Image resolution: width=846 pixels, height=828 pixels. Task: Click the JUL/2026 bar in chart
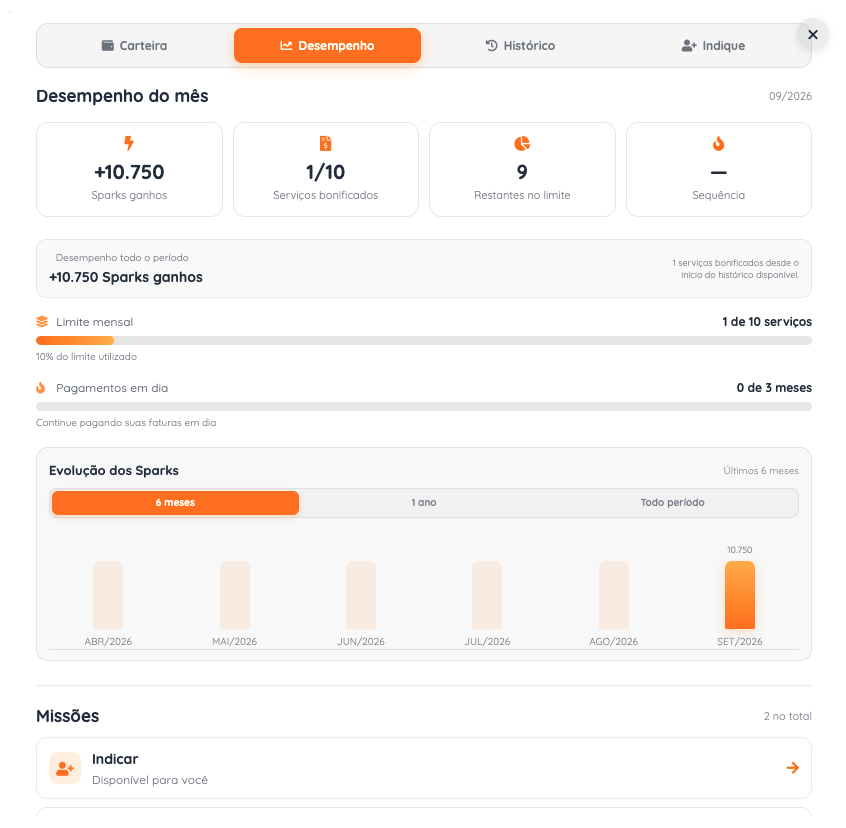487,595
